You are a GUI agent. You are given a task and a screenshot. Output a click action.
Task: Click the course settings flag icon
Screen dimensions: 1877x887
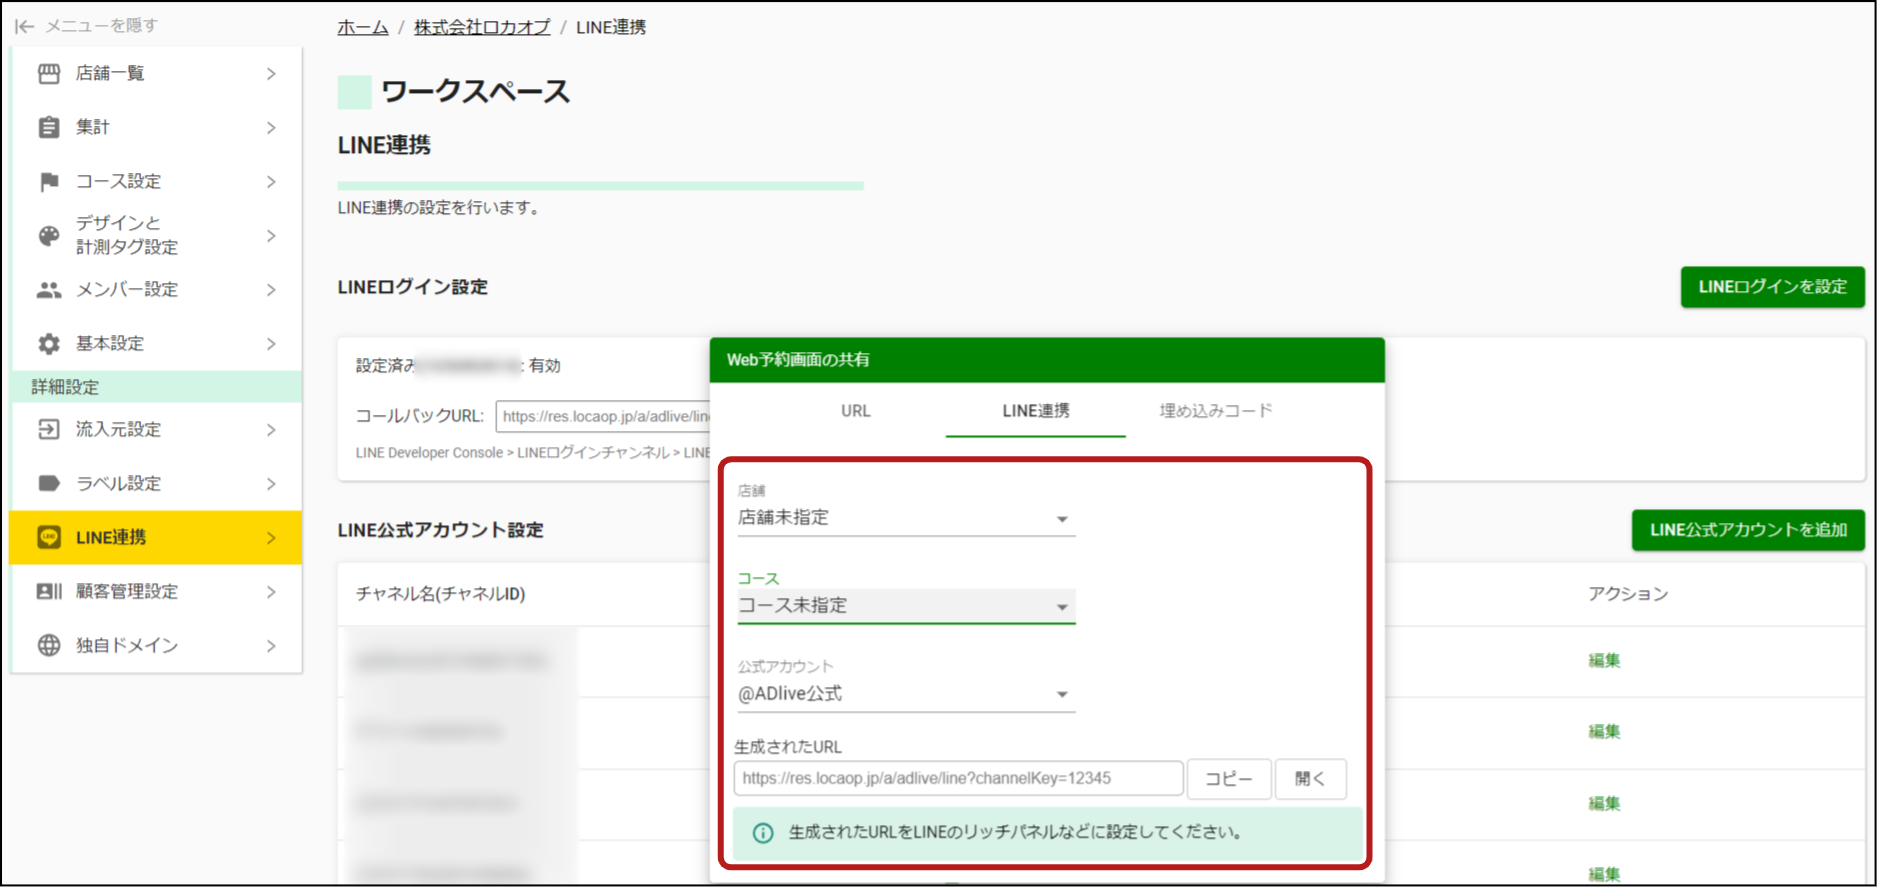(49, 181)
